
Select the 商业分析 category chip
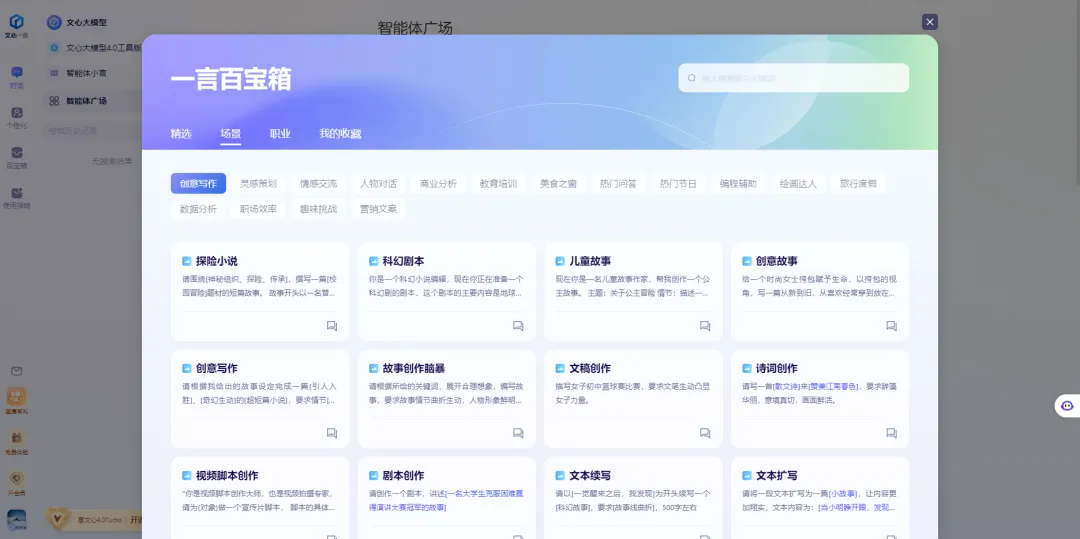click(x=438, y=184)
